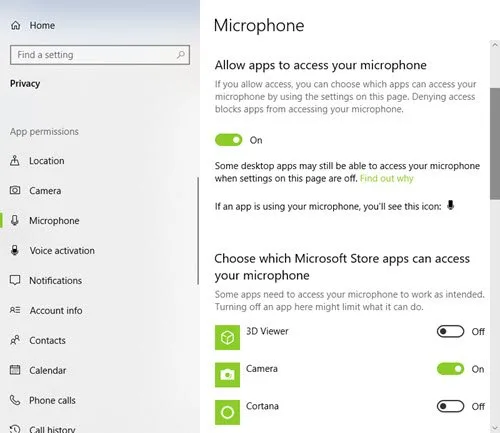
Task: Click the Home icon in sidebar
Action: [15, 25]
